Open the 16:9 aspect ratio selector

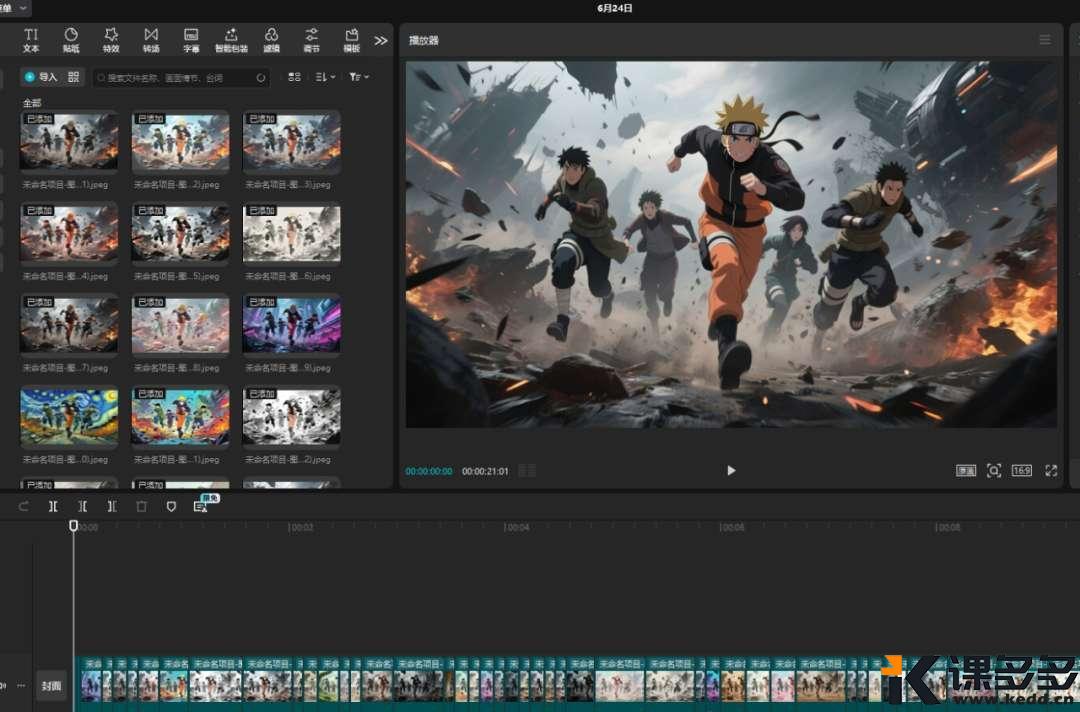pos(1021,470)
